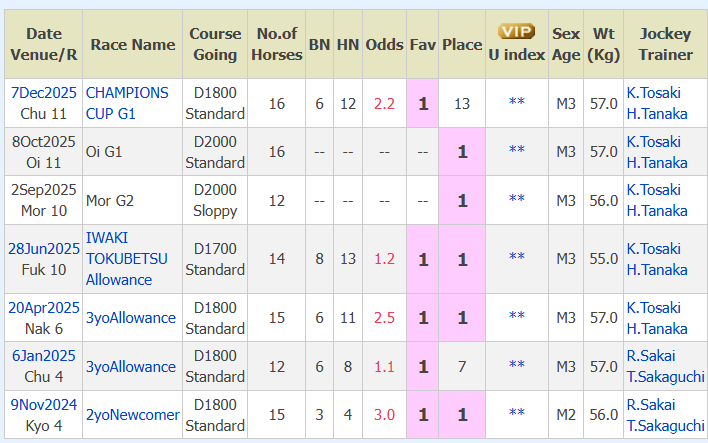This screenshot has width=708, height=443.
Task: Click the U index ** in the 8Oct2025 row
Action: 517,150
